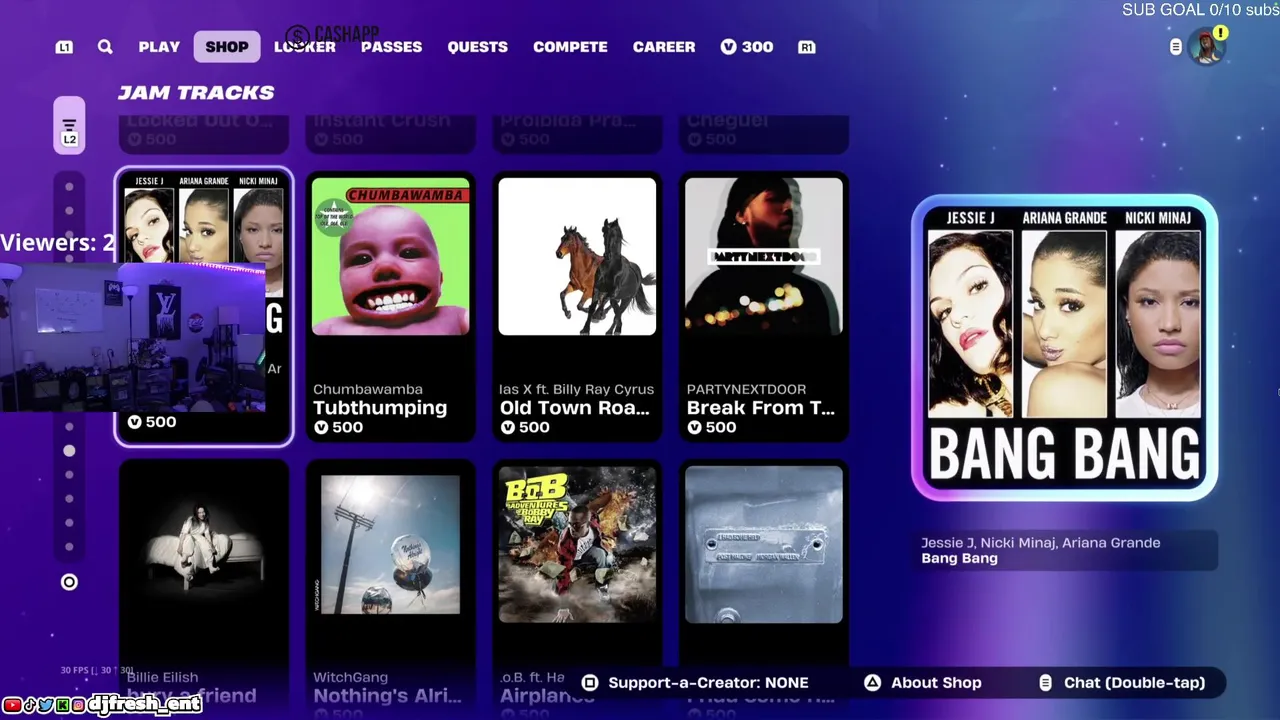Click the L2 shop sections icon

click(x=69, y=126)
